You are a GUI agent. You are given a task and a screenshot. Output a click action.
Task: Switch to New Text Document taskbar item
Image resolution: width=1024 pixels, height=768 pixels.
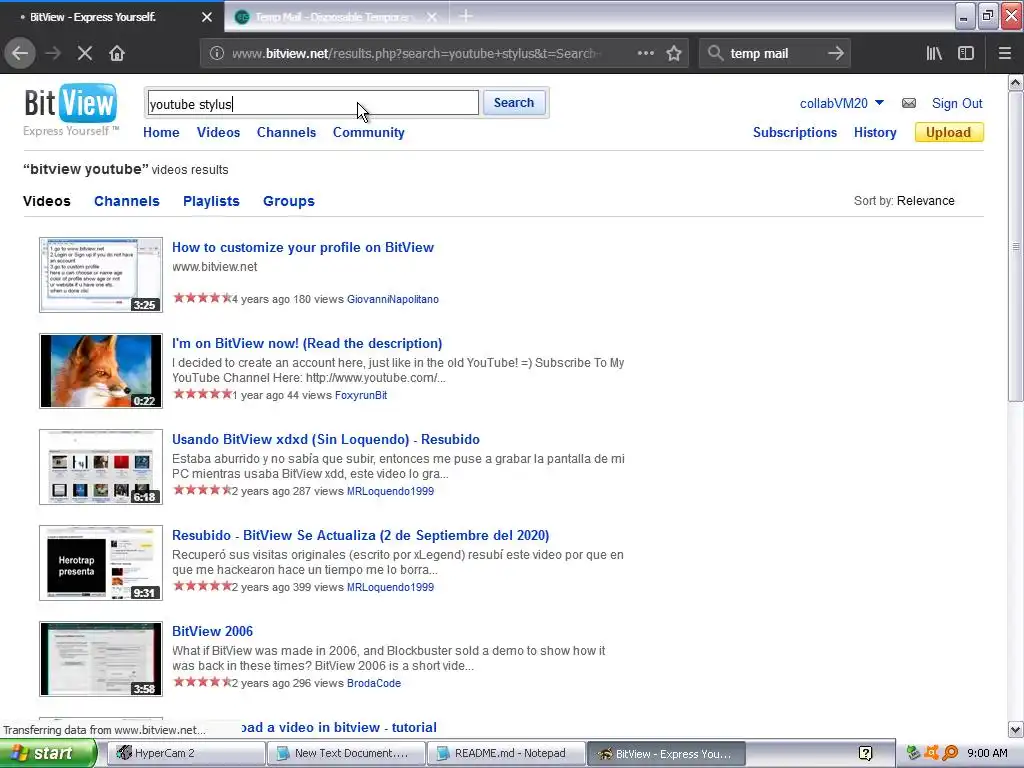(x=345, y=754)
